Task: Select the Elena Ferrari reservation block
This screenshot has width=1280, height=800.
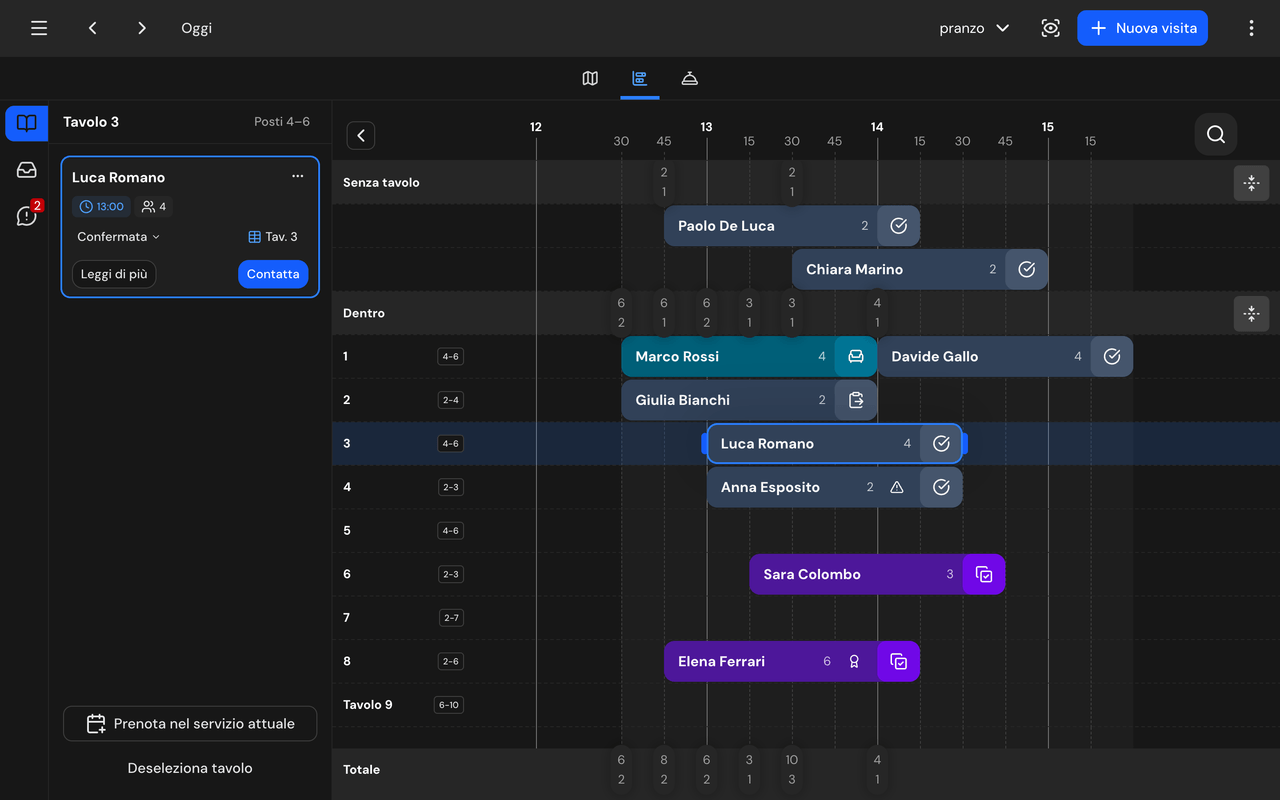Action: pos(792,661)
